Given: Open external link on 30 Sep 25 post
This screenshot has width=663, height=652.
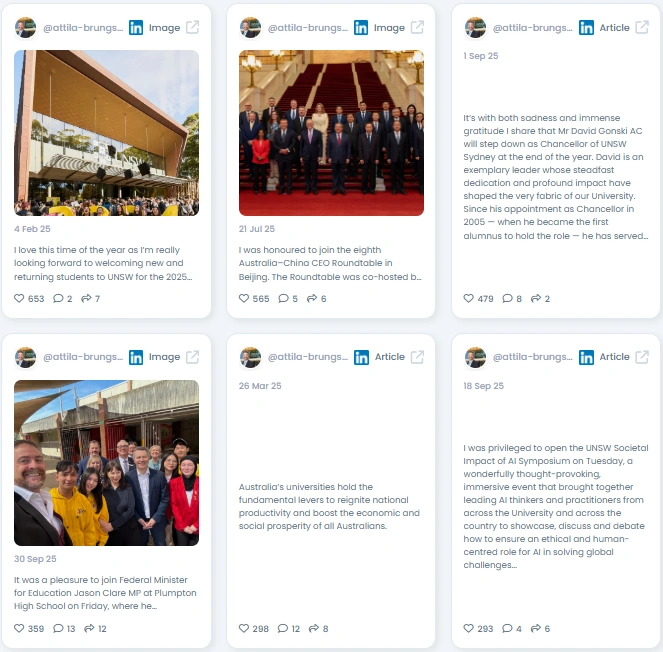Looking at the screenshot, I should (x=192, y=357).
